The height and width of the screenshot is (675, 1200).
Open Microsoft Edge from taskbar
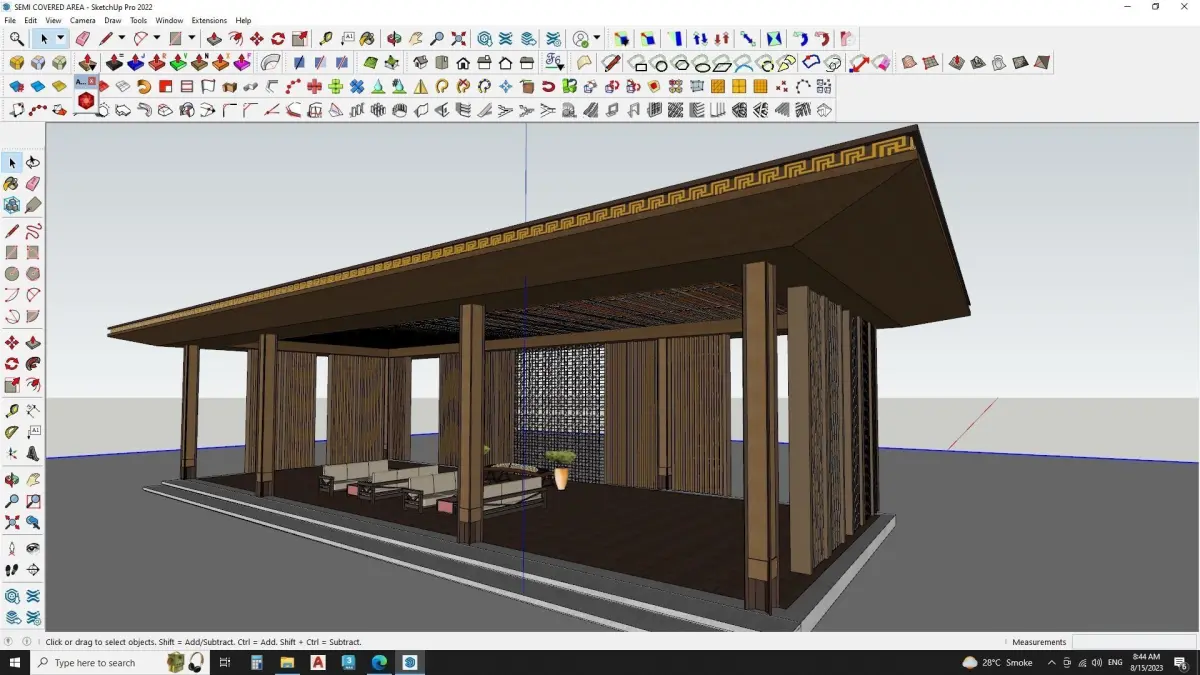click(379, 662)
